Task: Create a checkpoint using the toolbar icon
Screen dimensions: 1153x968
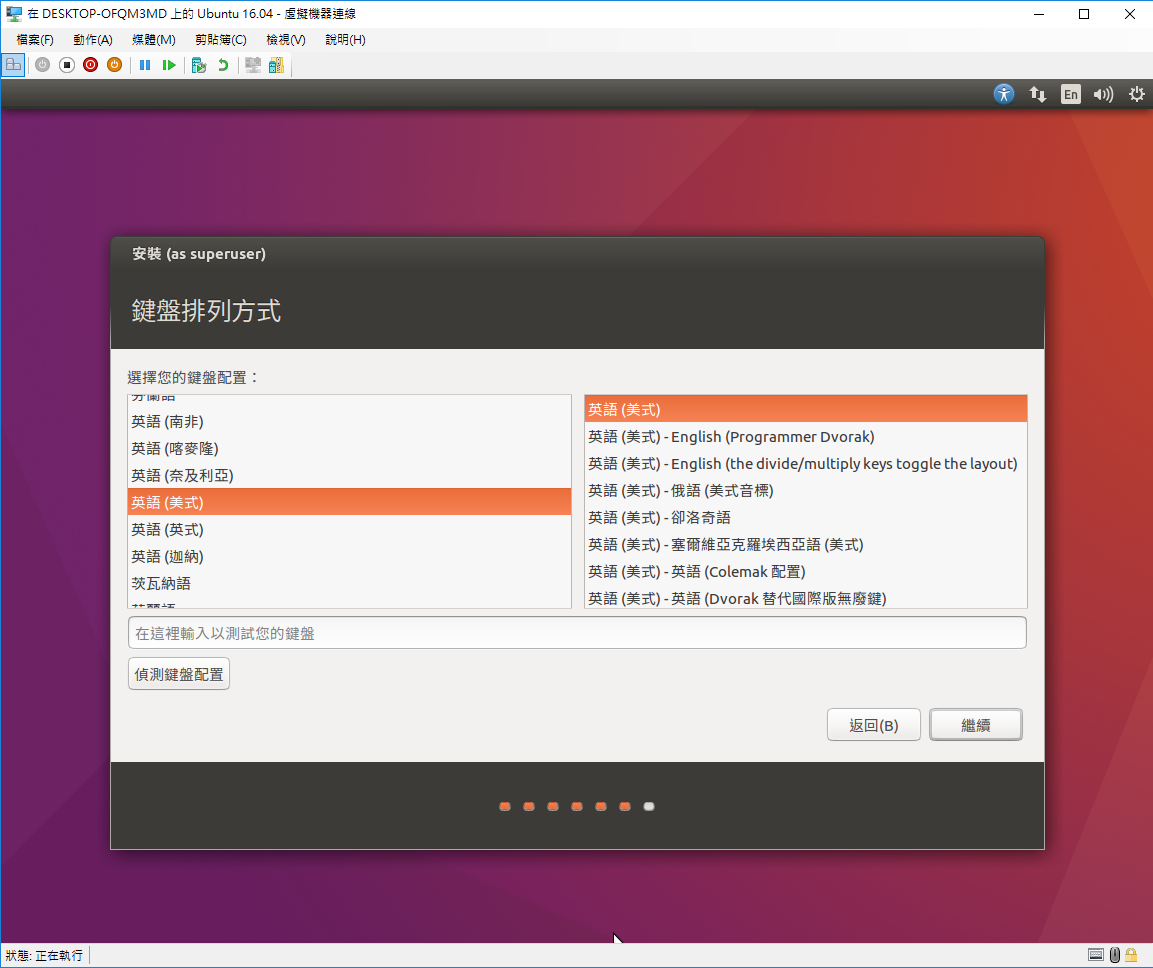Action: pos(200,65)
